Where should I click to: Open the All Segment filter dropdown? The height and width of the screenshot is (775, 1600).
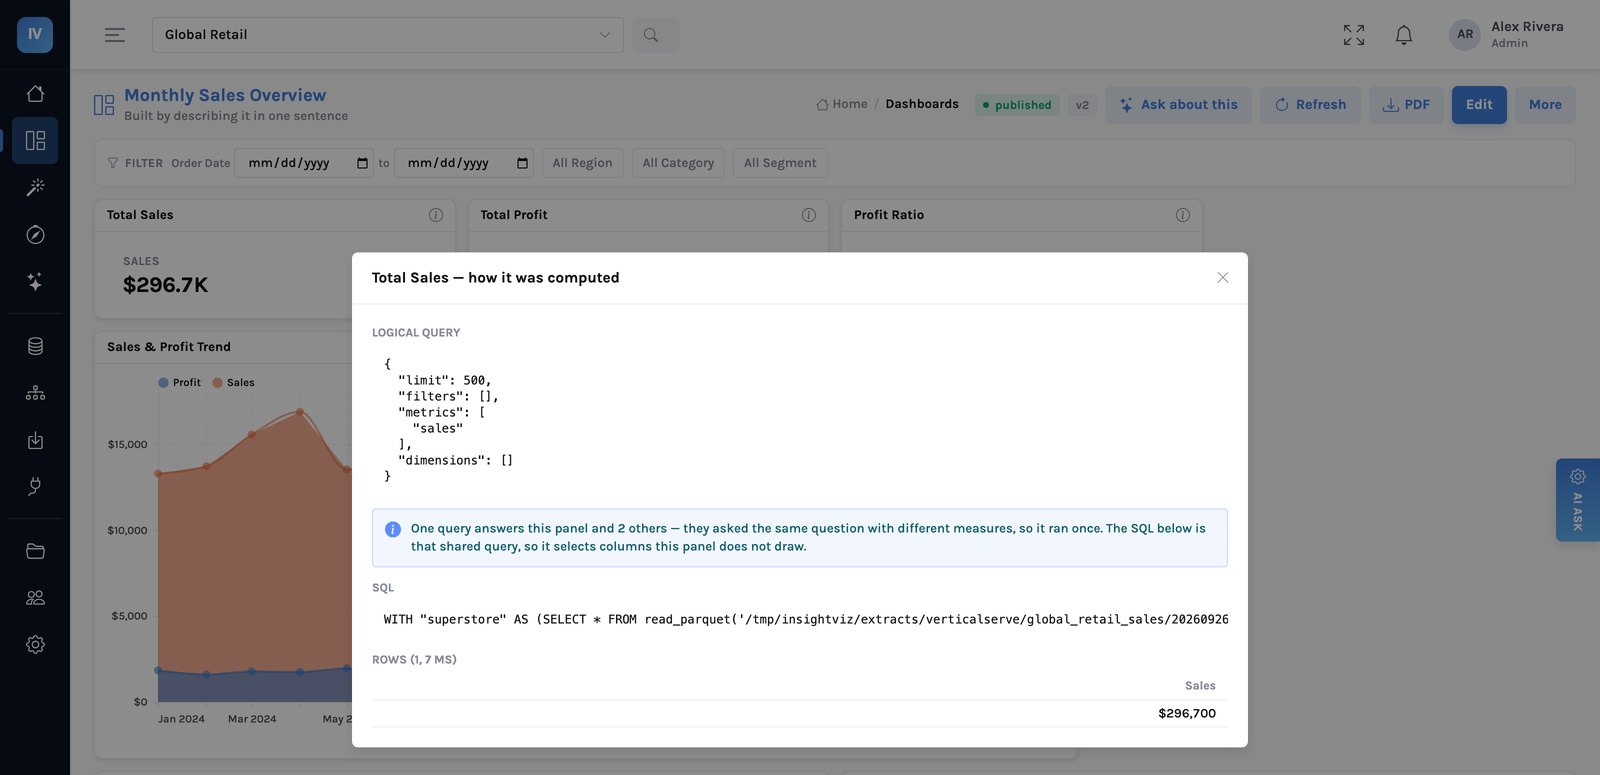[780, 163]
